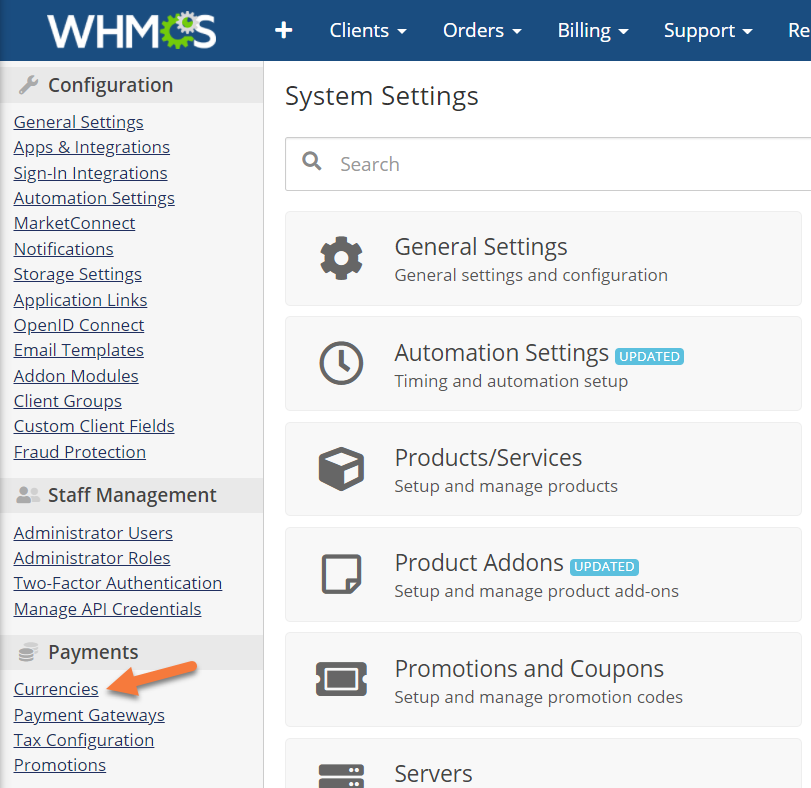
Task: Open the Clients dropdown menu
Action: click(x=368, y=30)
